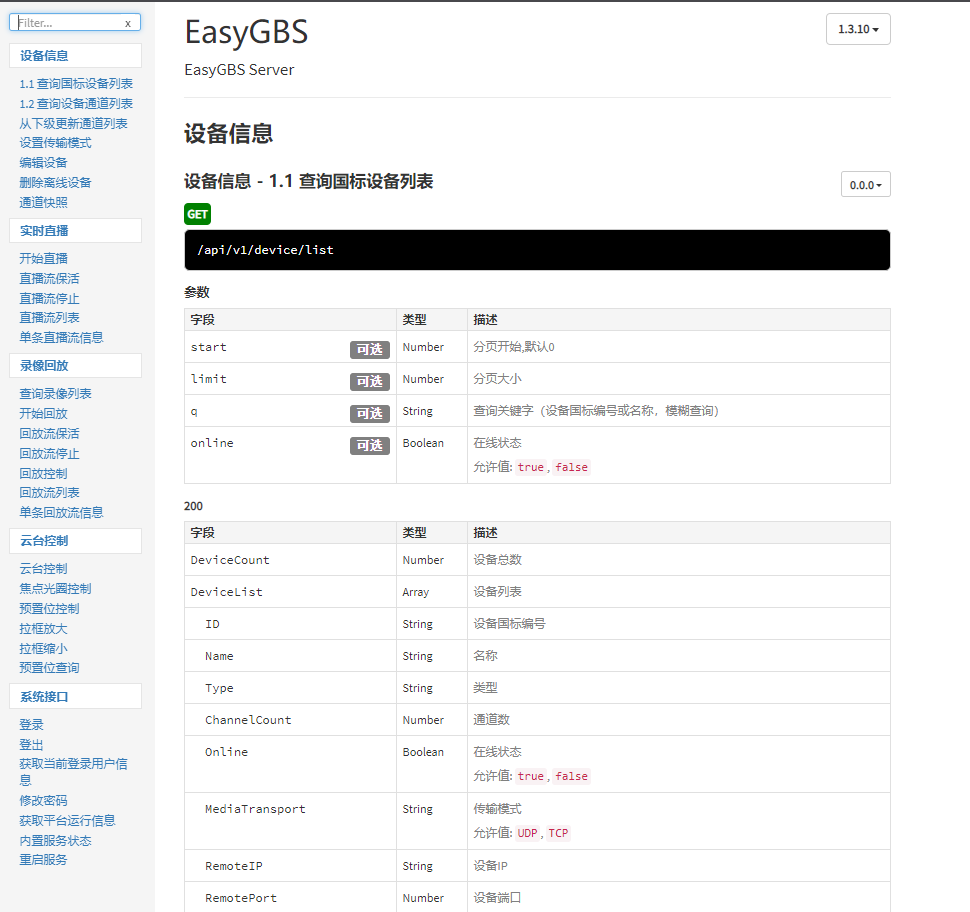Screen dimensions: 970x912
Task: Open 焦点光圈控制 link
Action: (x=56, y=588)
